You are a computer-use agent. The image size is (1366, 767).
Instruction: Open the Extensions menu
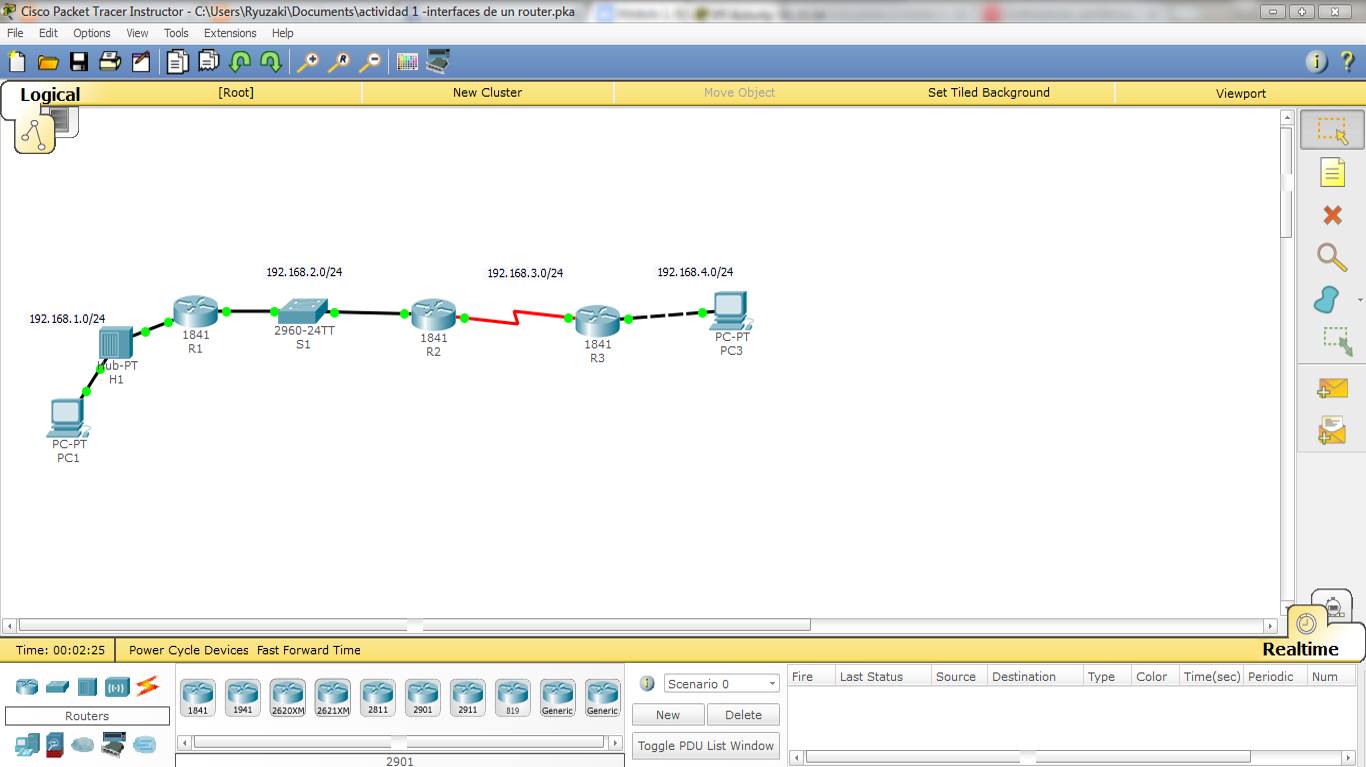(x=230, y=32)
